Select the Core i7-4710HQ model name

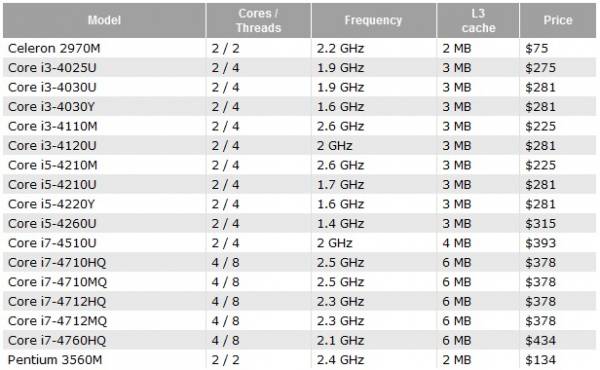[x=57, y=263]
